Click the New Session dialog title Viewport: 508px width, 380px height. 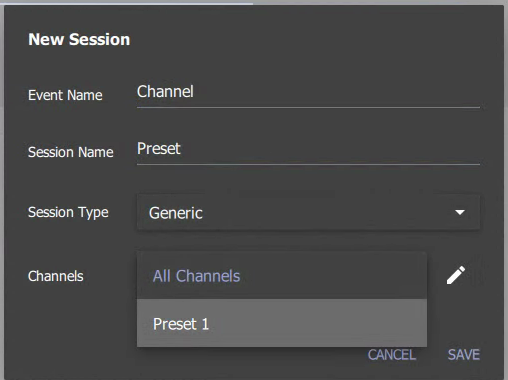coord(79,39)
